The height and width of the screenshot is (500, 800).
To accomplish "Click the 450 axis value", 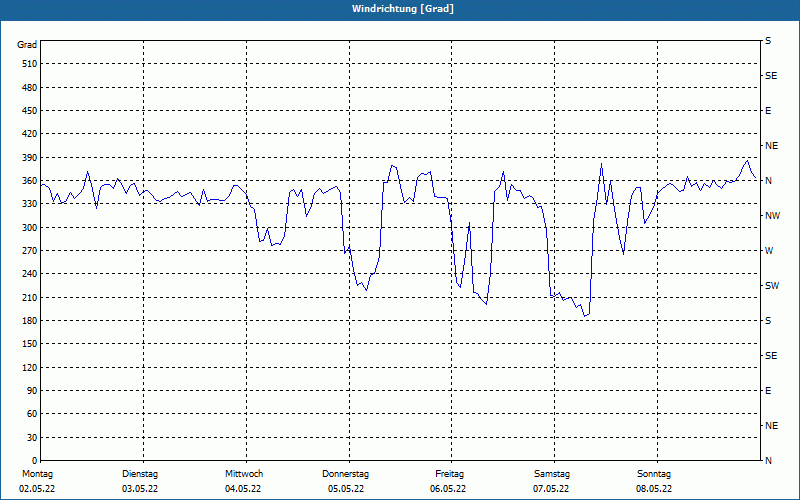I will point(30,111).
